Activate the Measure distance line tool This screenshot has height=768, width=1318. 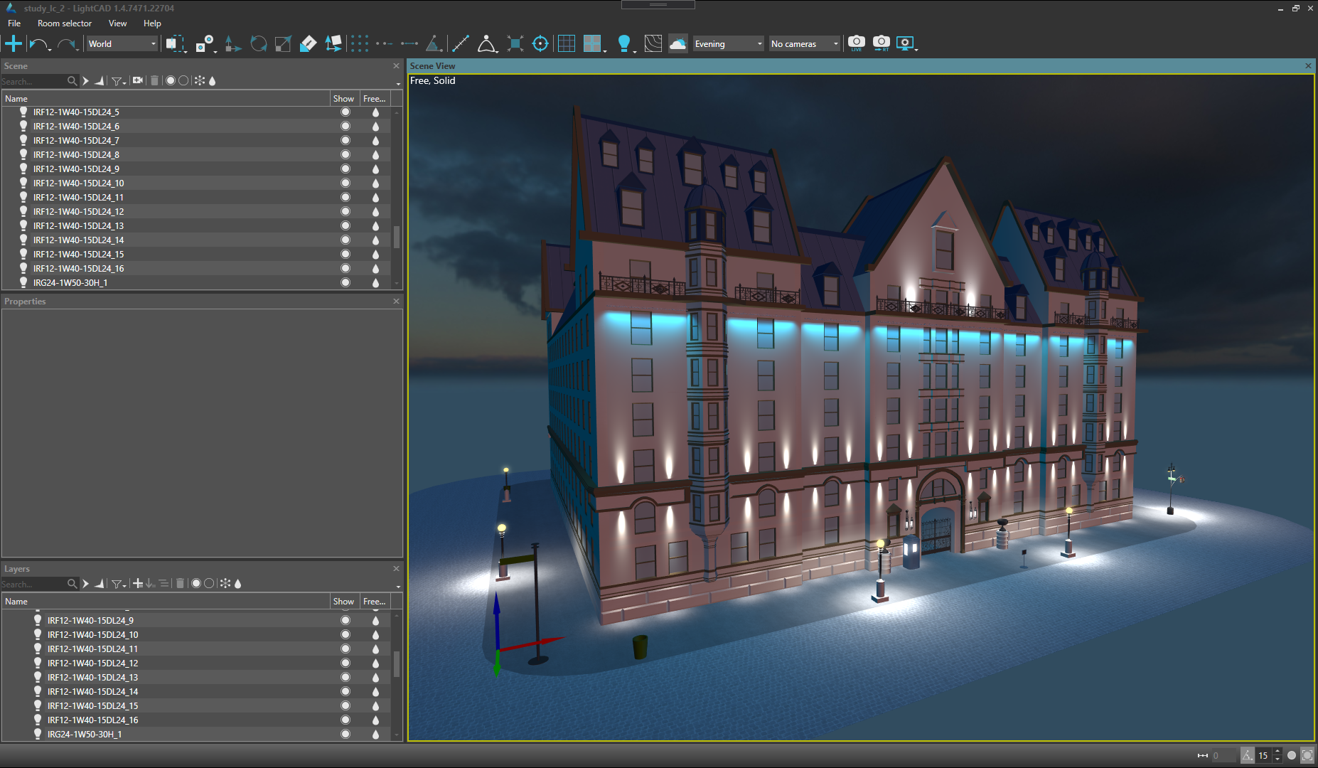460,44
